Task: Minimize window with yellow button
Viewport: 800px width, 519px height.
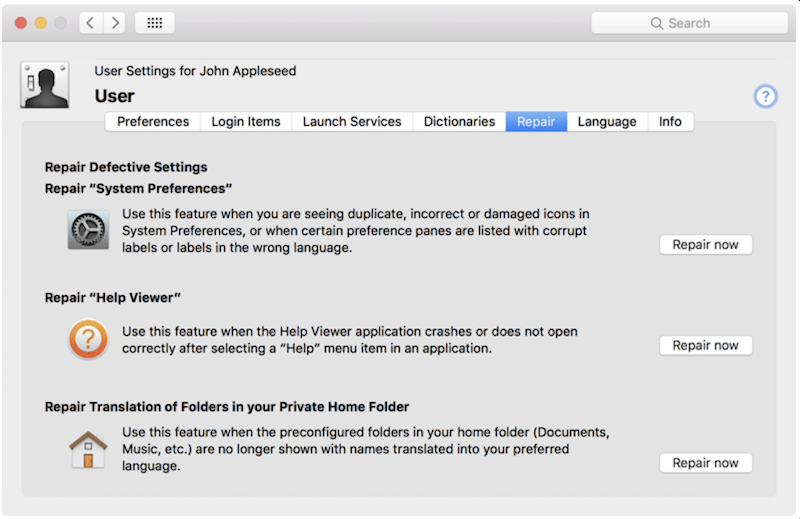Action: 41,23
